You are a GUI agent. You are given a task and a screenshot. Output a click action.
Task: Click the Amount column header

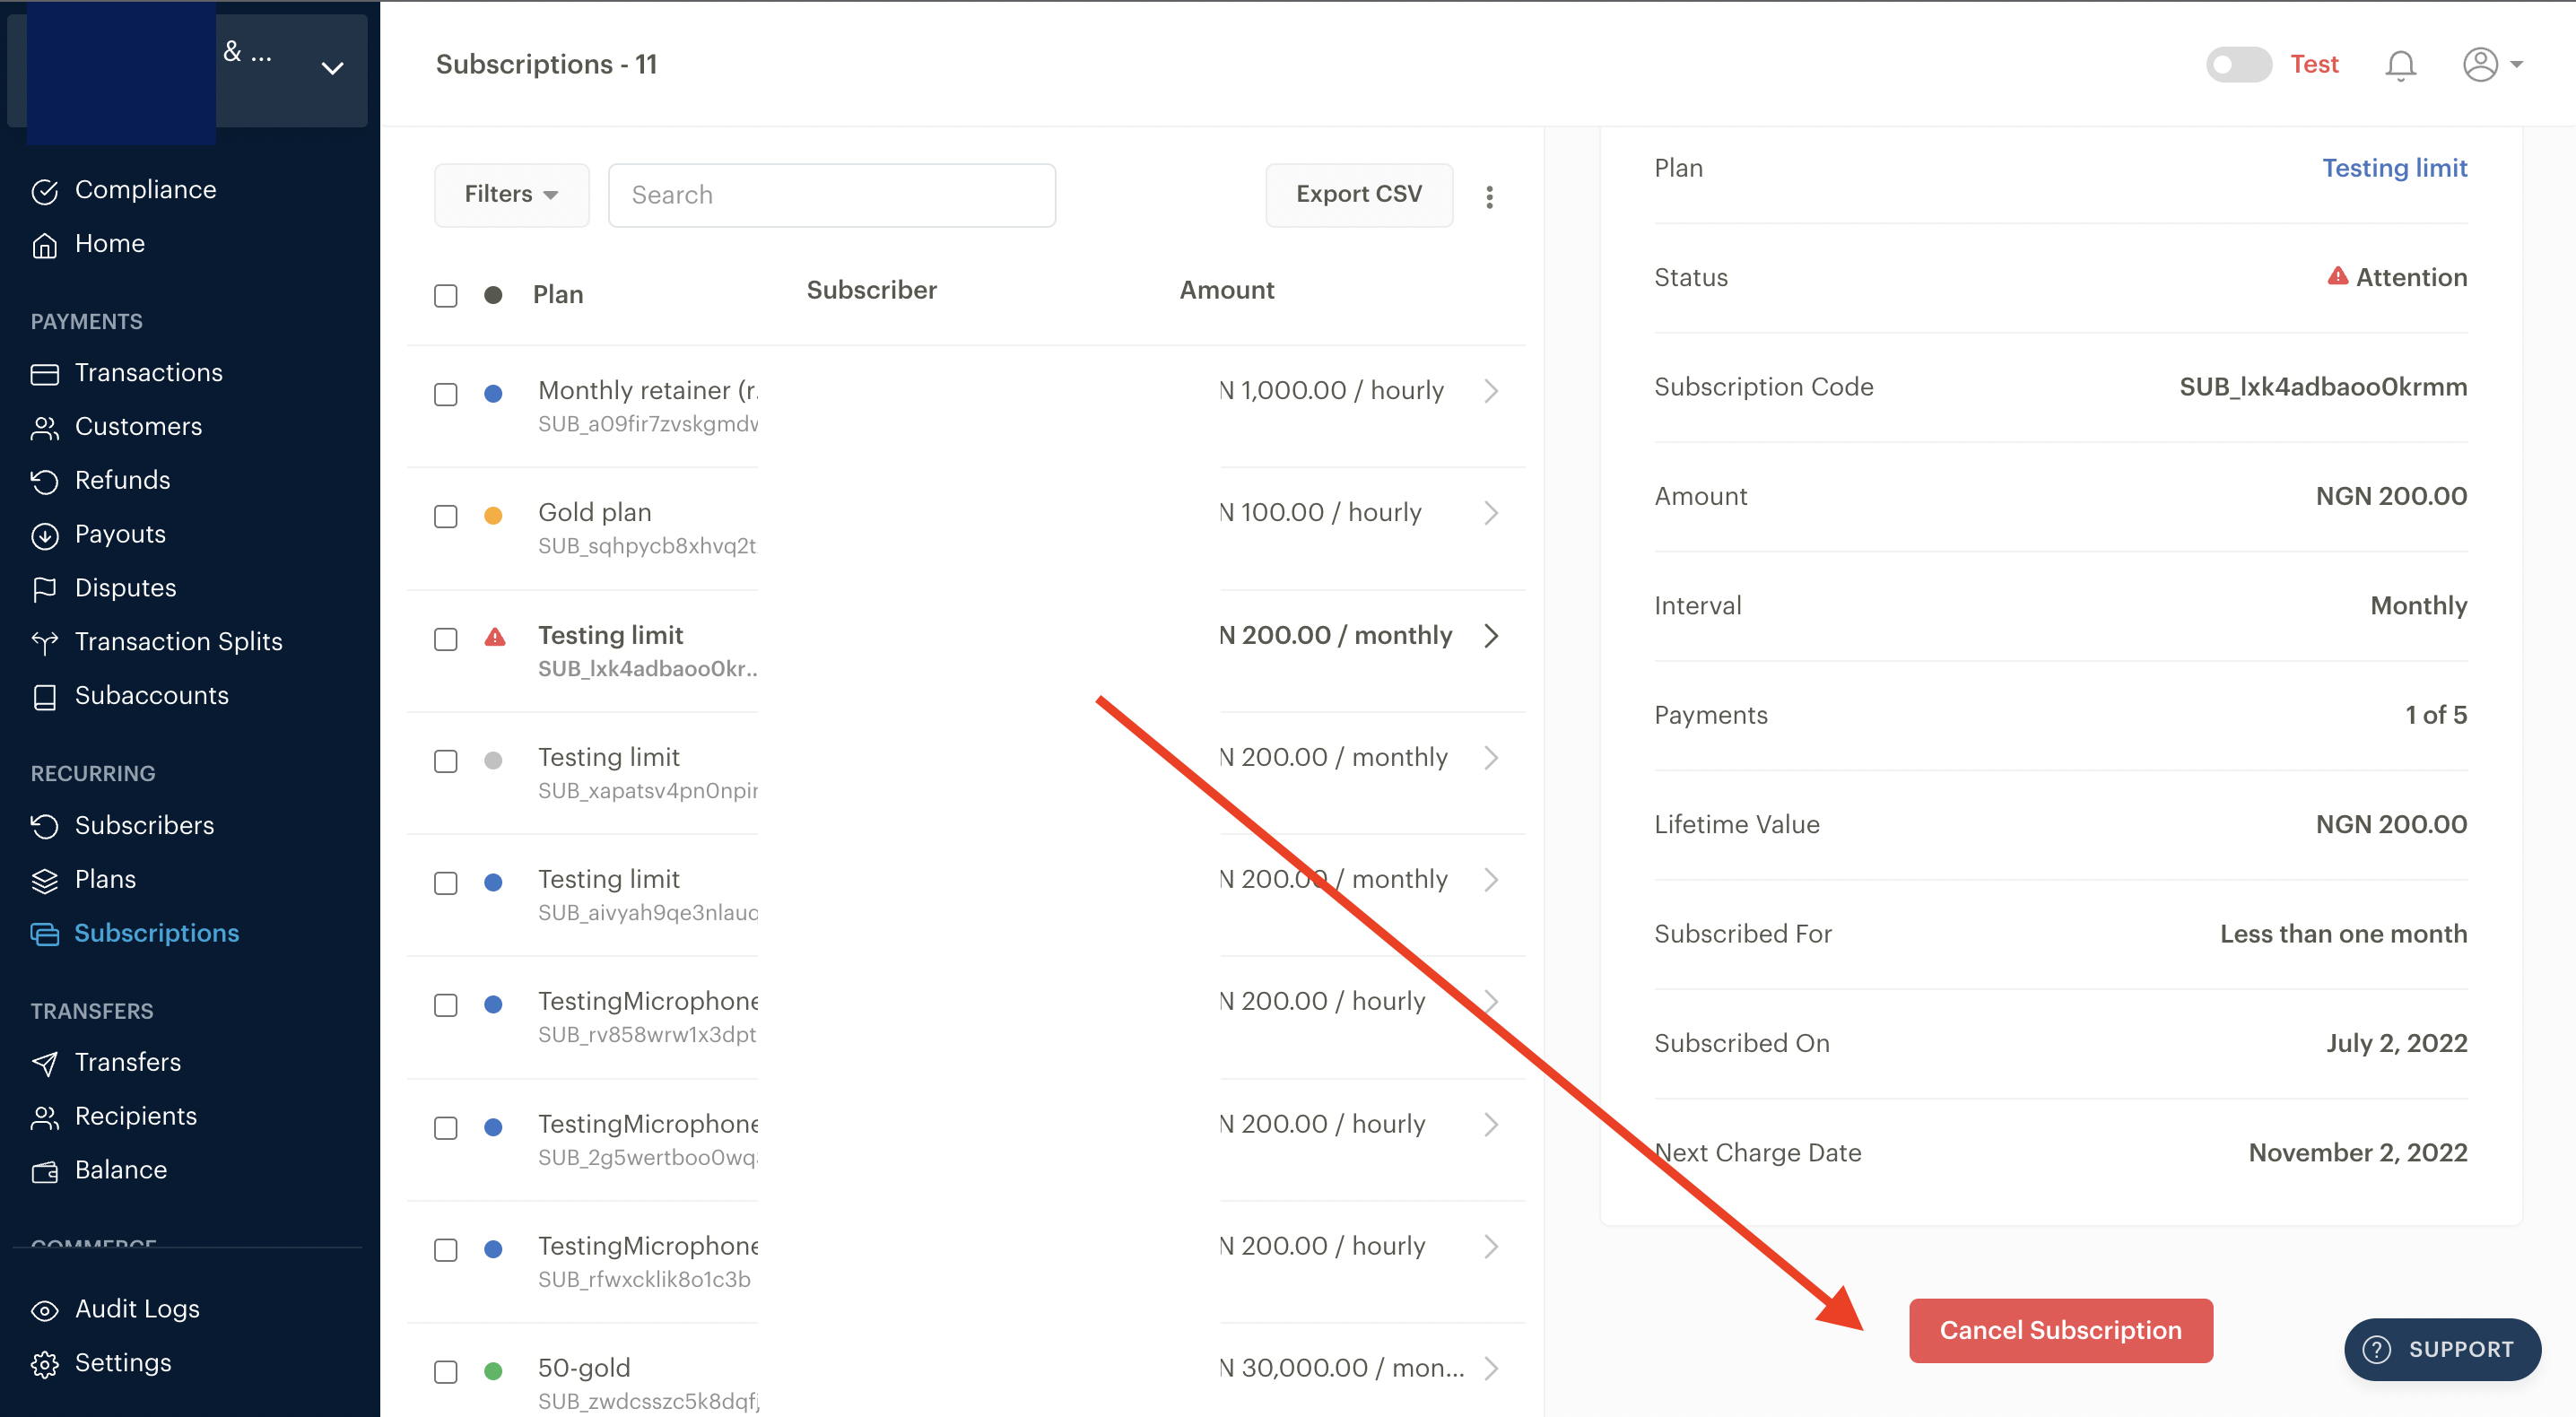[1226, 291]
